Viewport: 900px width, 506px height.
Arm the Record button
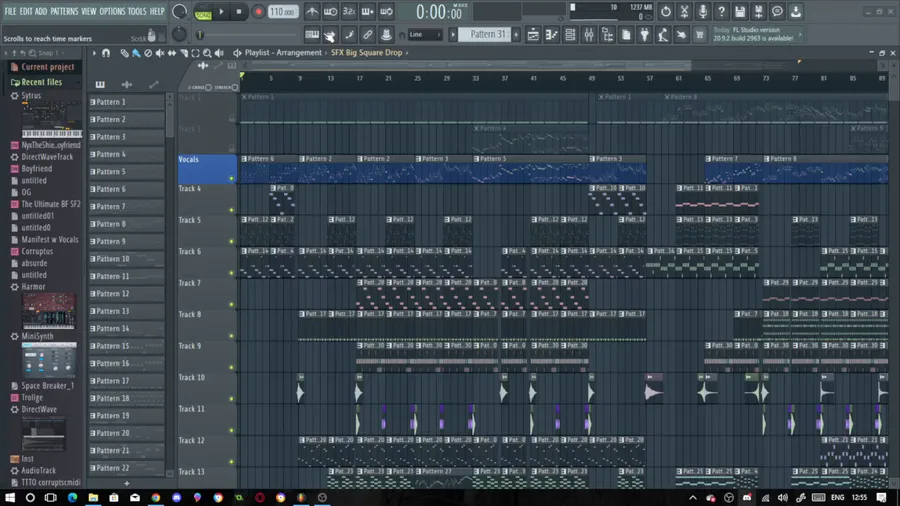[258, 11]
